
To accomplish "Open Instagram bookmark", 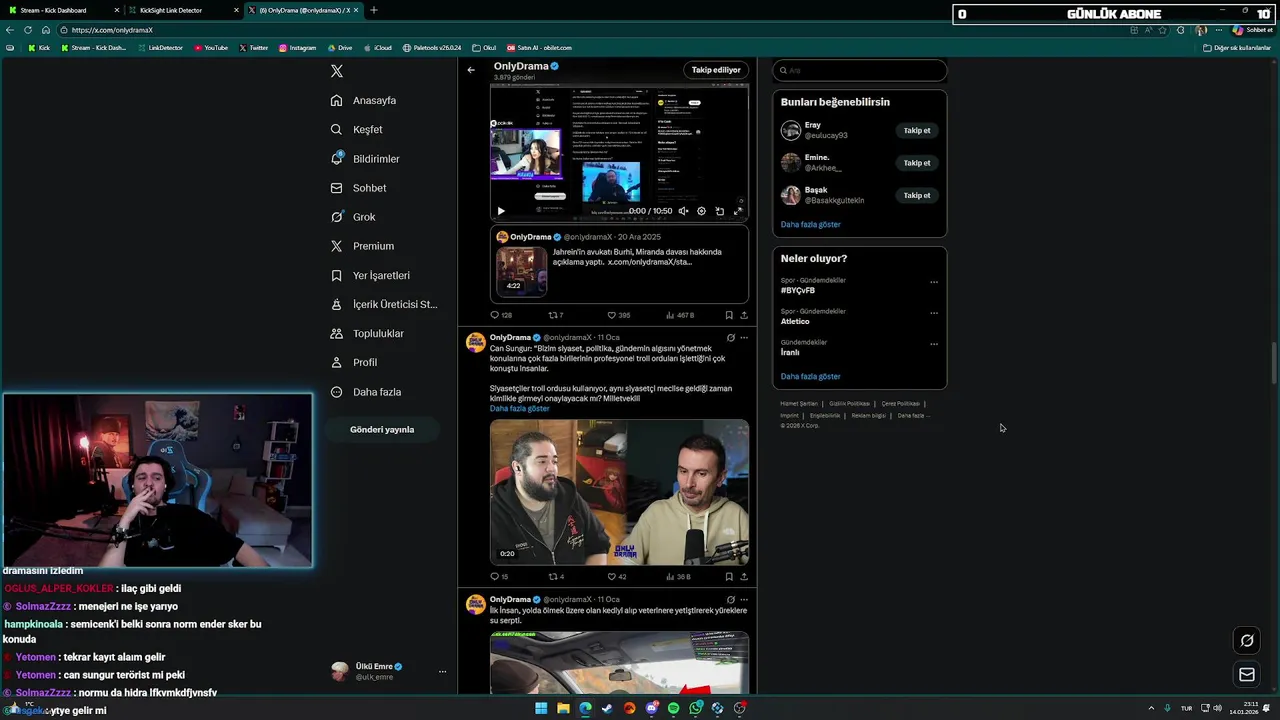I will pyautogui.click(x=297, y=48).
